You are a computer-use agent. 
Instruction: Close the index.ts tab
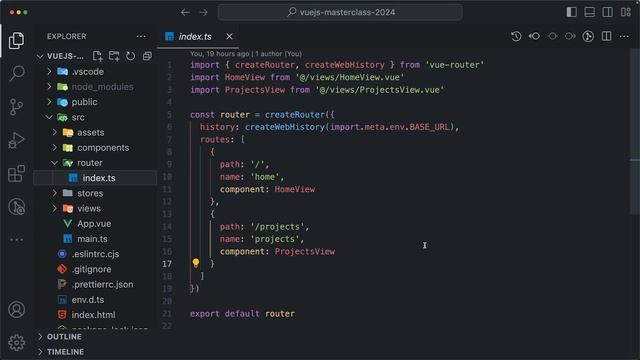tap(229, 36)
